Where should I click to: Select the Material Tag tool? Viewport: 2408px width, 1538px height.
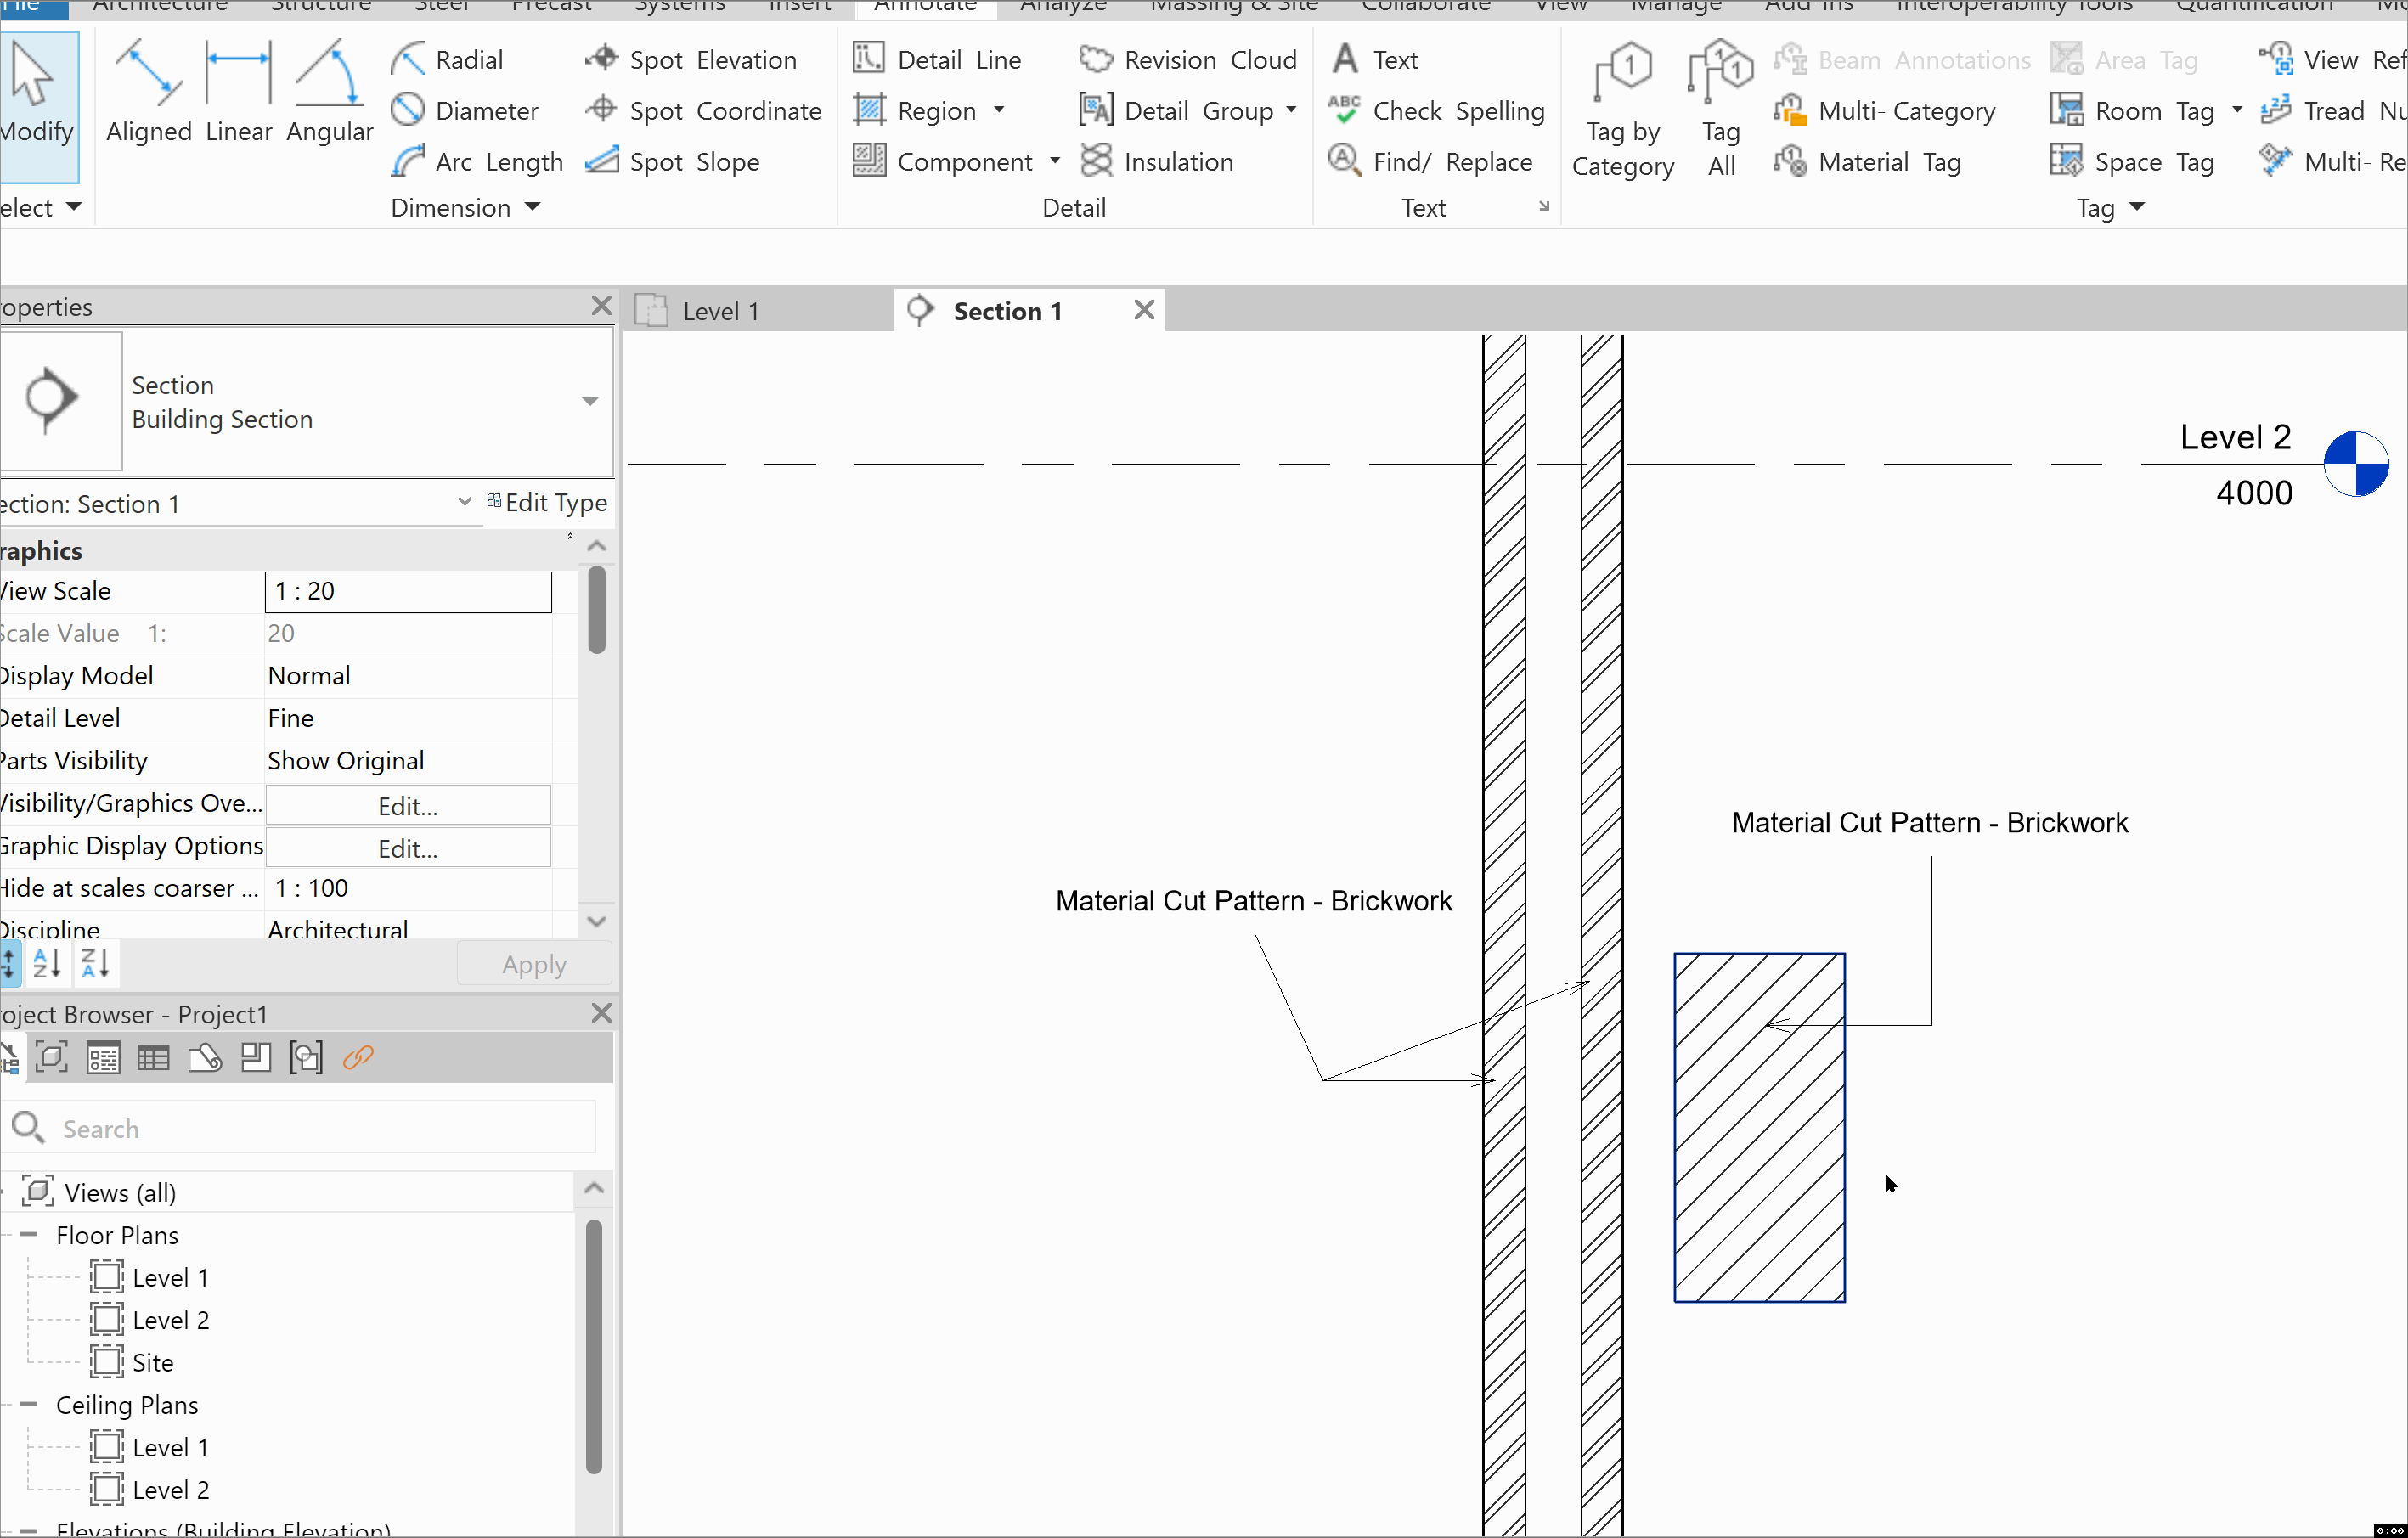click(x=1867, y=161)
